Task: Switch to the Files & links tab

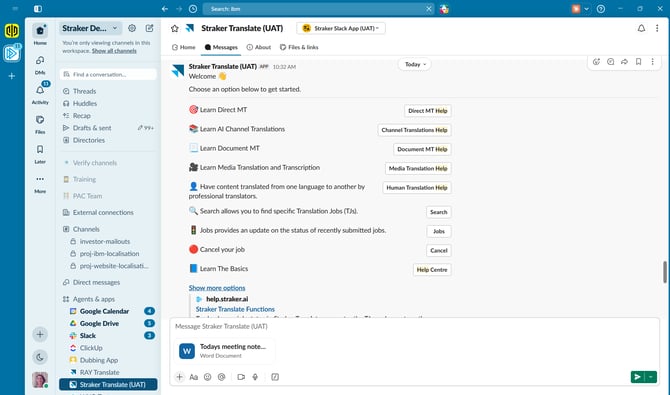Action: coord(299,47)
